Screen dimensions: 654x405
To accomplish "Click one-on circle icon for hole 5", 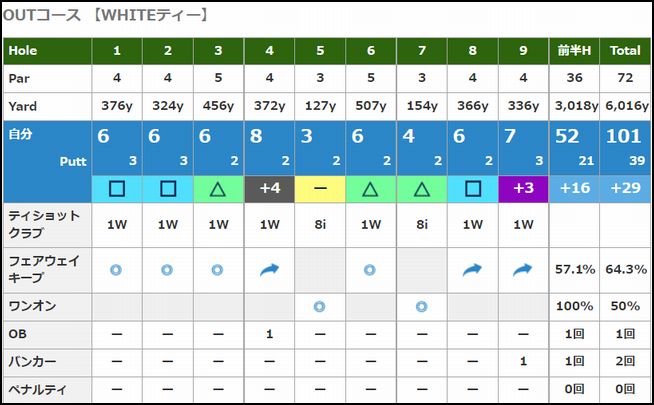I will tap(320, 306).
